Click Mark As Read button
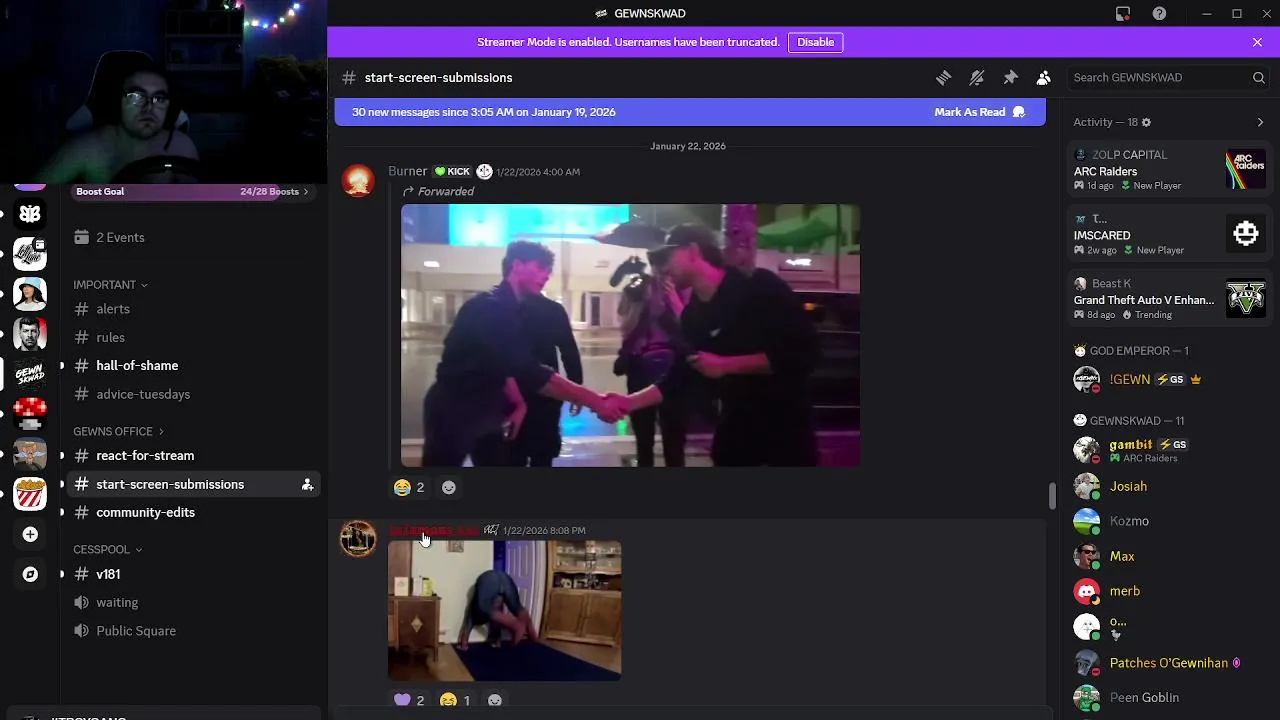 tap(979, 113)
